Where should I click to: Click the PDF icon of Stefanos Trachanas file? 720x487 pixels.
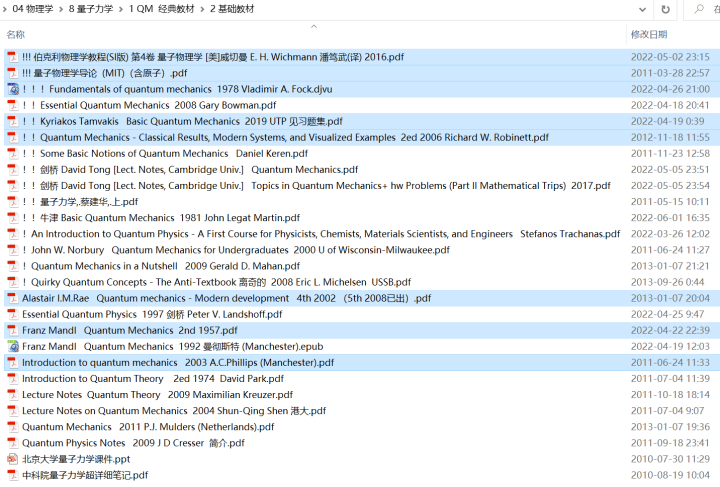(13, 234)
